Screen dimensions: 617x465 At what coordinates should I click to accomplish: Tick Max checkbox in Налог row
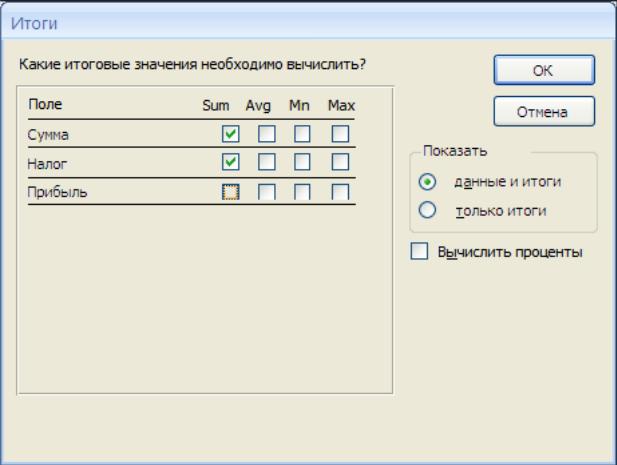coord(340,162)
